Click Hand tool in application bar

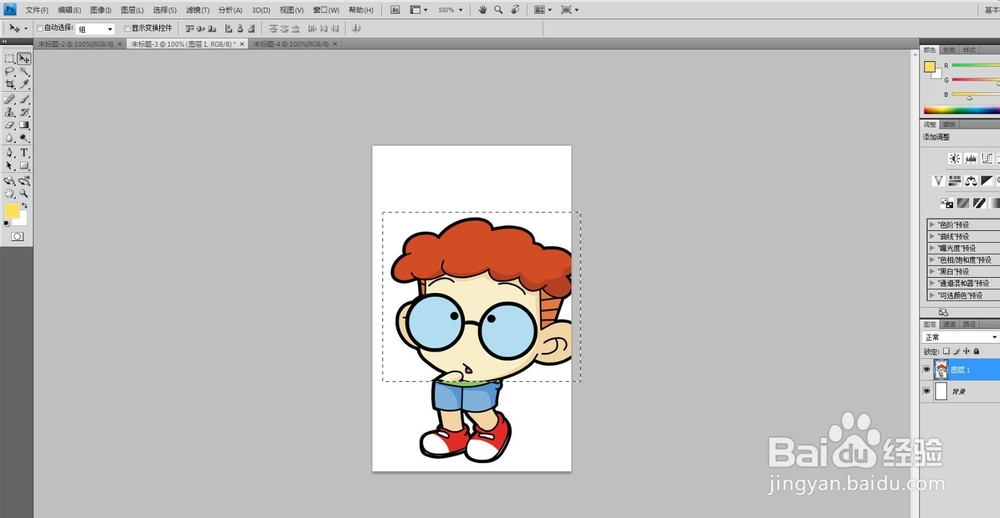pyautogui.click(x=483, y=10)
